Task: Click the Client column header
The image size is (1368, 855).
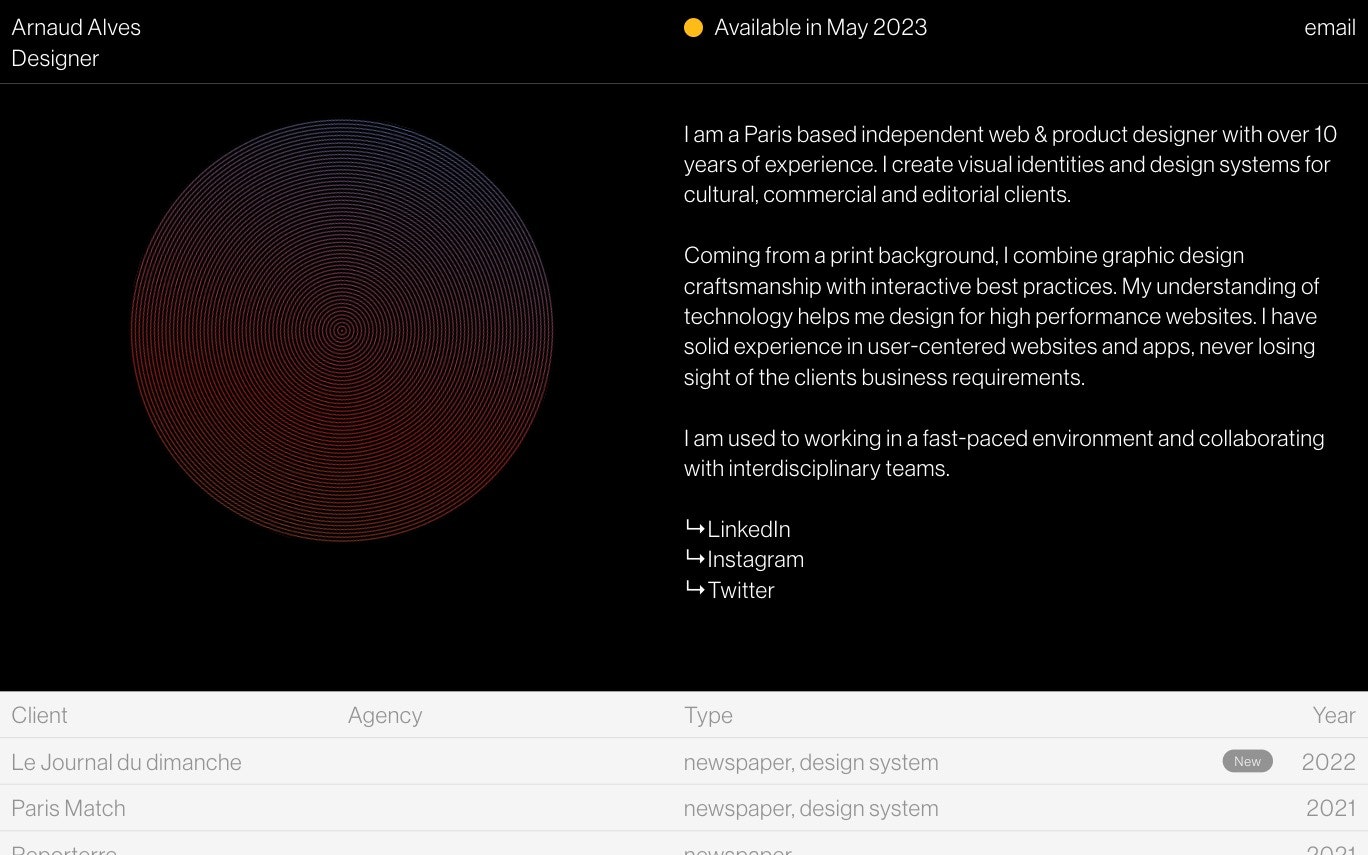Action: point(39,715)
